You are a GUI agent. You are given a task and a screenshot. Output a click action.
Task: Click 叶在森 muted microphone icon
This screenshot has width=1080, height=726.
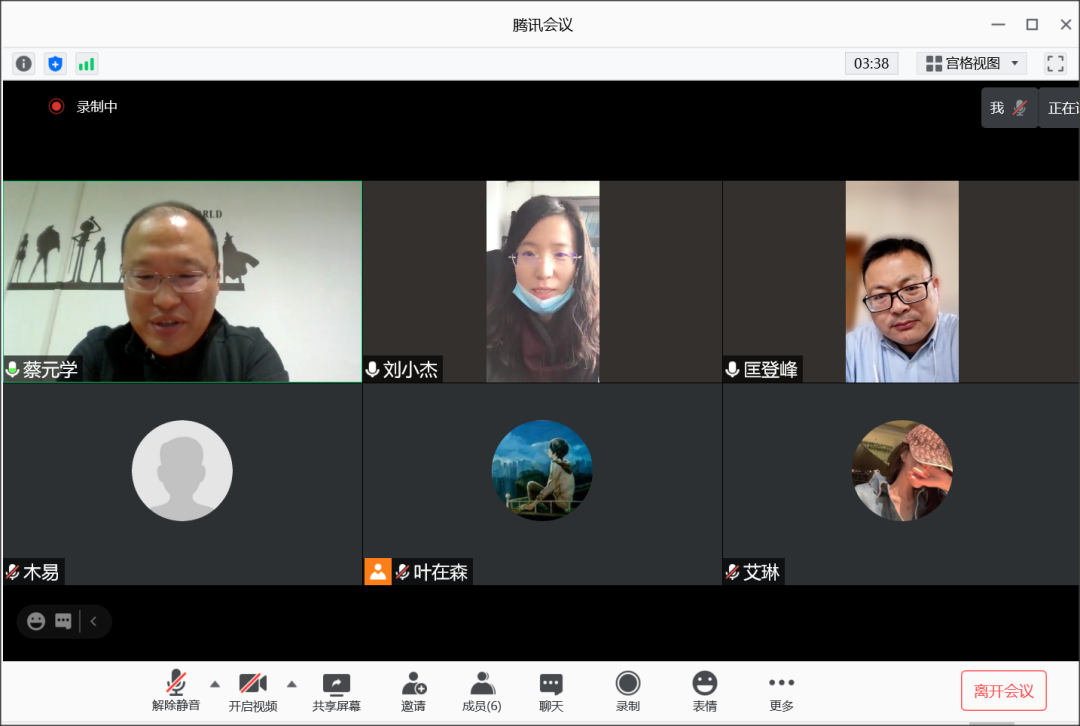(x=403, y=572)
